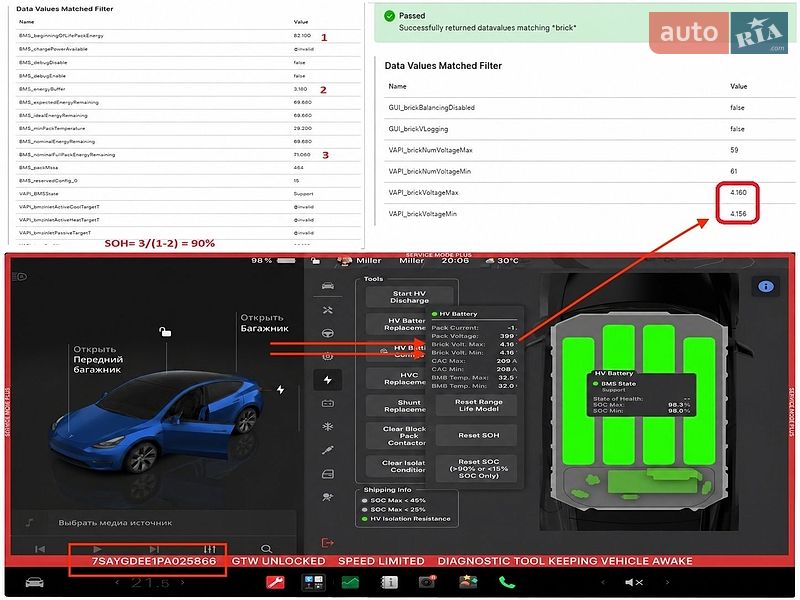This screenshot has width=800, height=600.
Task: Open car controls icon in bottom dock
Action: point(34,583)
